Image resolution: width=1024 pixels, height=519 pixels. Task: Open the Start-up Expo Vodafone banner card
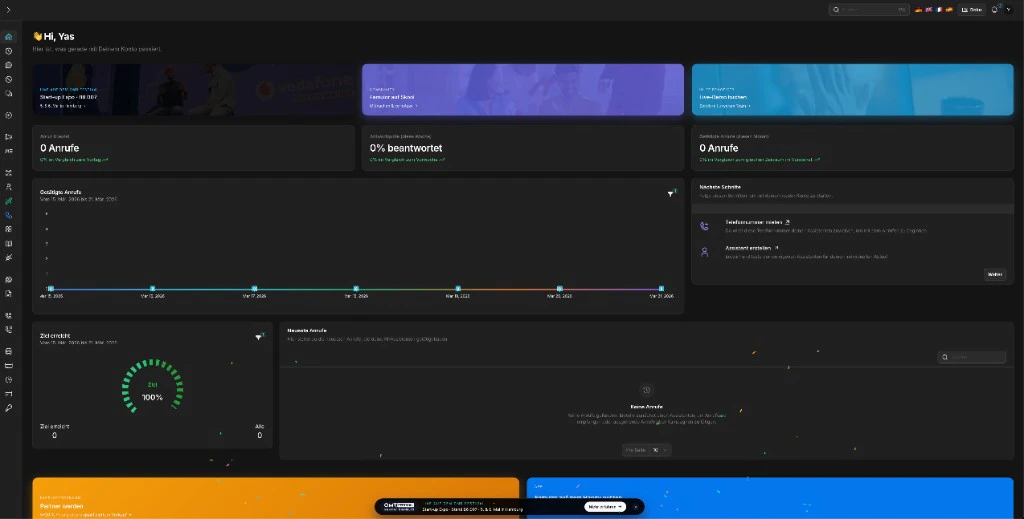point(193,89)
